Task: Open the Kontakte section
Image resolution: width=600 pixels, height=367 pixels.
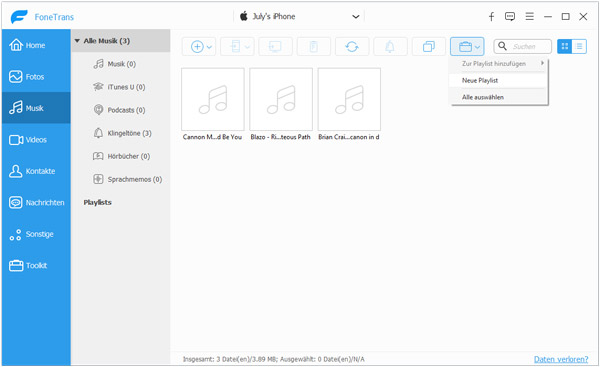Action: point(36,171)
